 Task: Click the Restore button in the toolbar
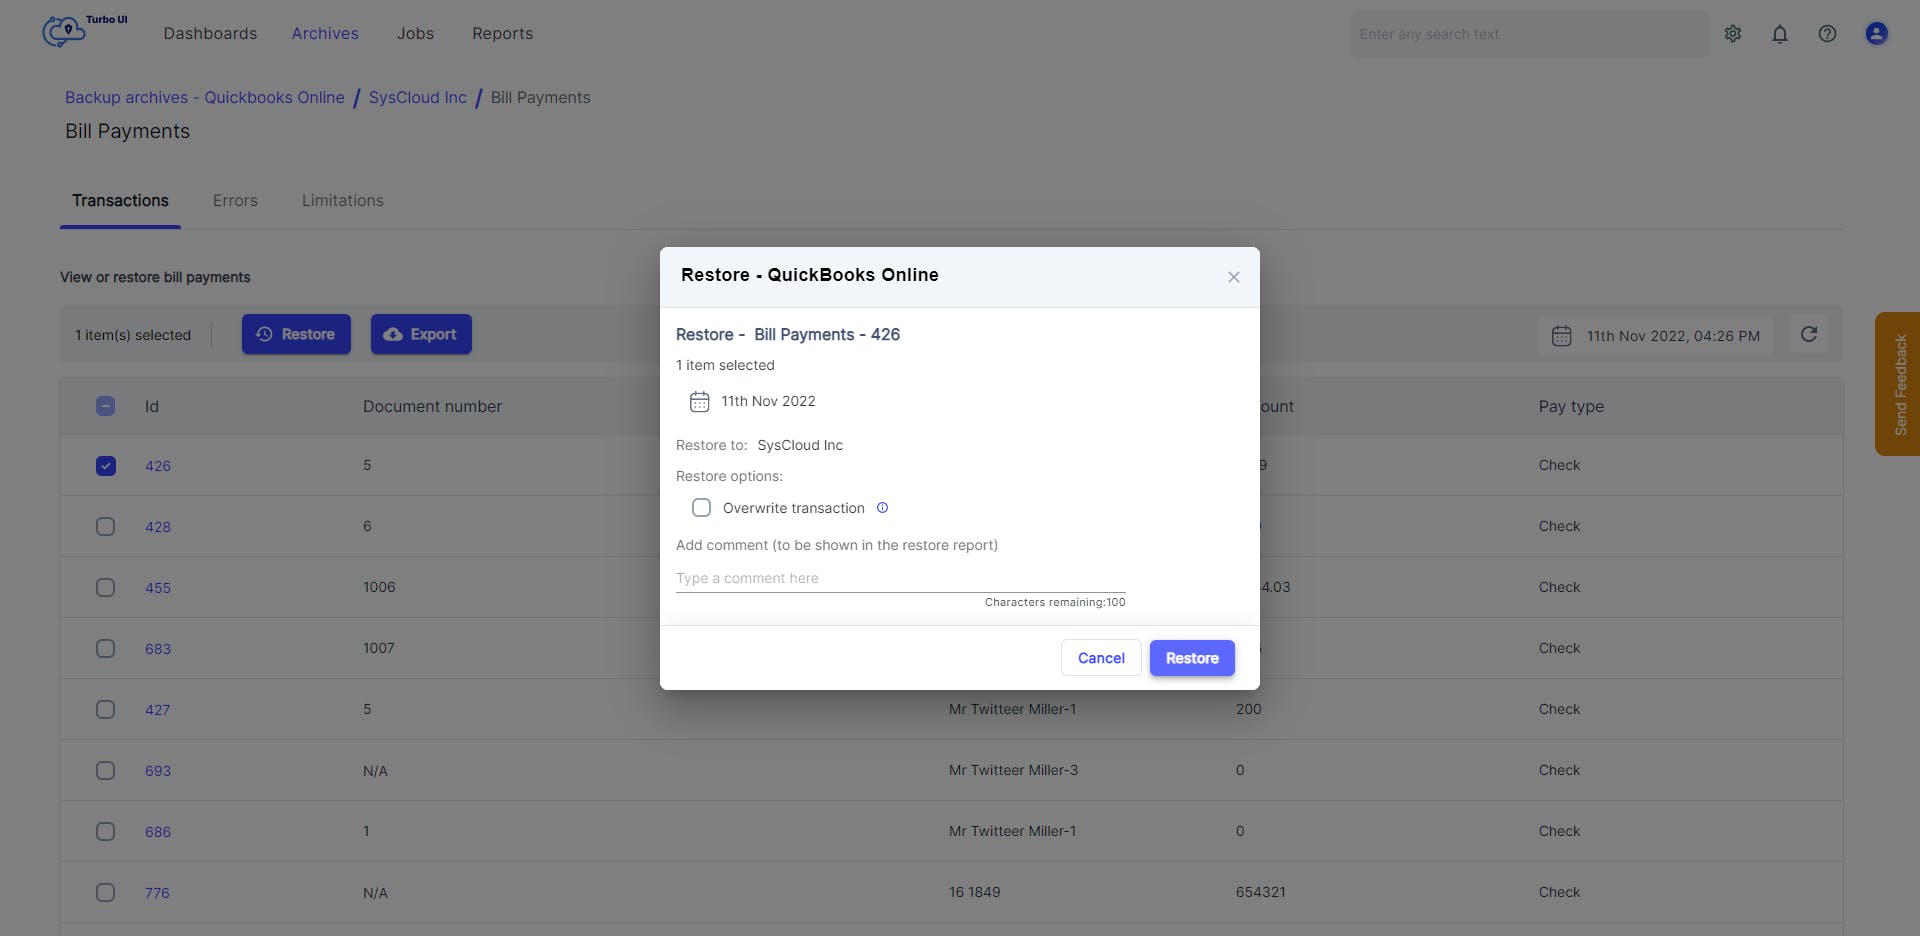pyautogui.click(x=296, y=334)
